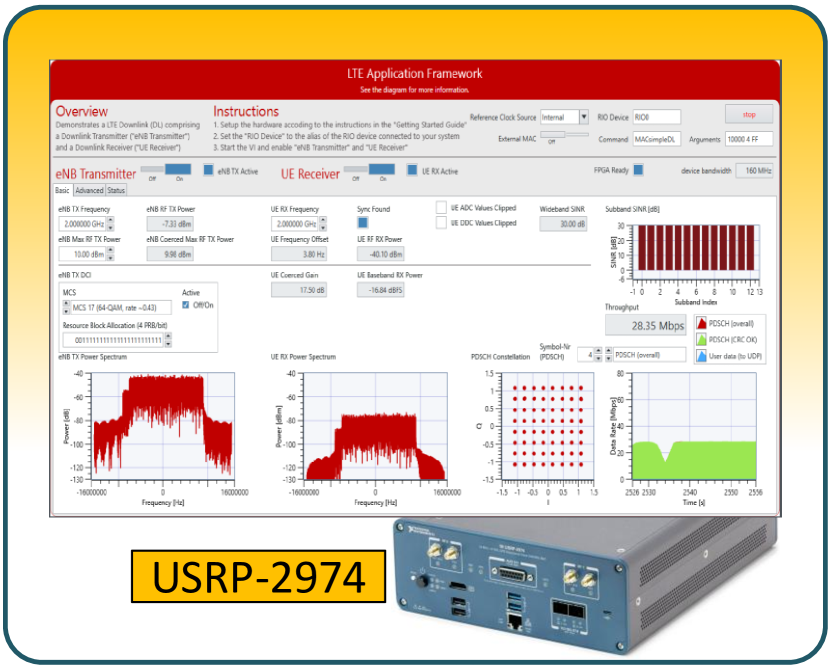The image size is (830, 665).
Task: Click the UE RX Power Spectrum graph
Action: (375, 426)
